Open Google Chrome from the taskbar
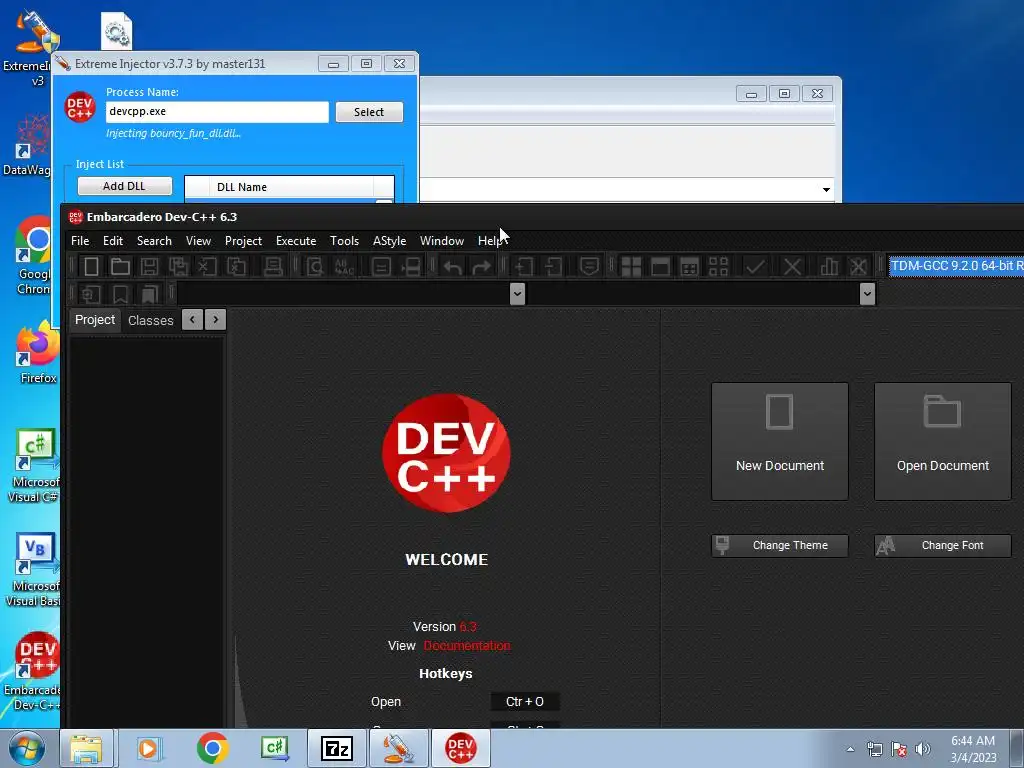 [x=212, y=748]
